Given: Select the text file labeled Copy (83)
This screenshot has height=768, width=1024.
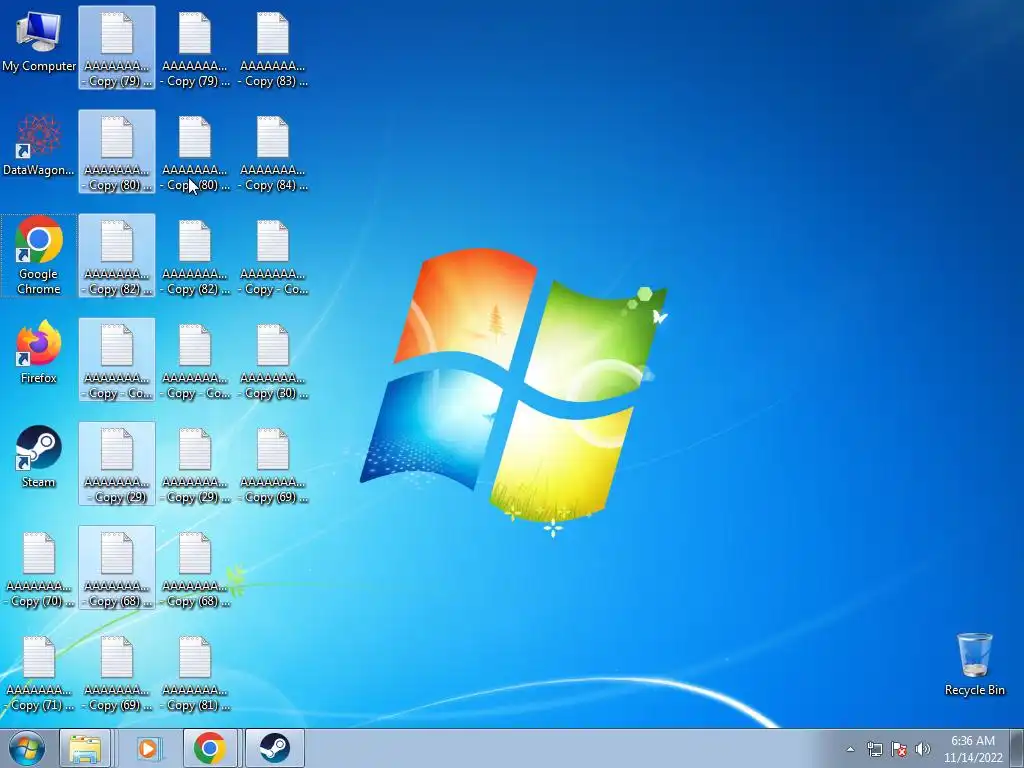Looking at the screenshot, I should tap(273, 50).
